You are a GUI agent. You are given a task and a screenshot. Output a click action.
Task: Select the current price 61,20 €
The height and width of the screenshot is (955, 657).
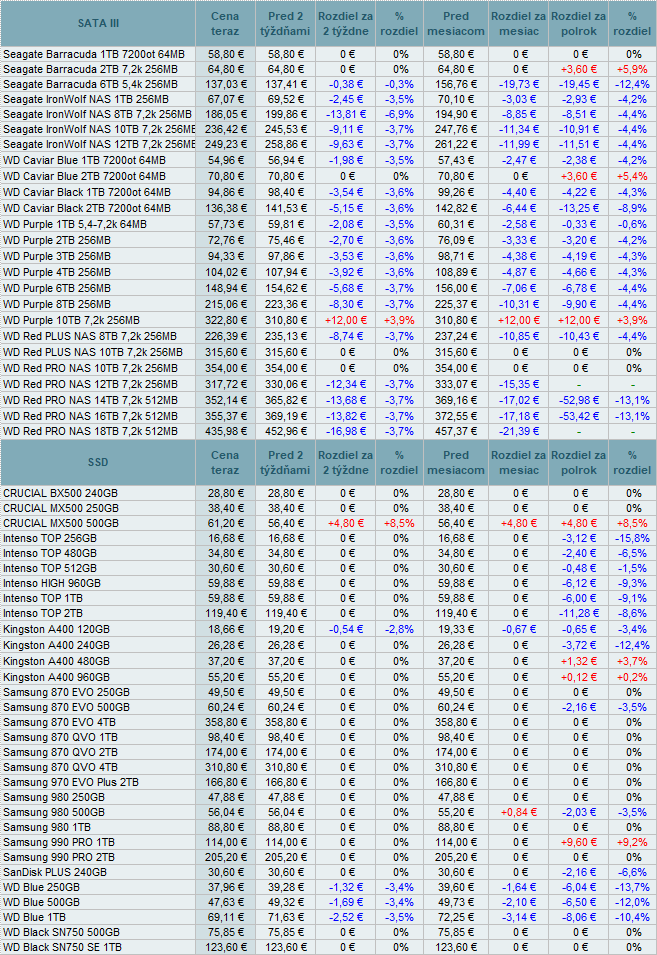click(228, 523)
